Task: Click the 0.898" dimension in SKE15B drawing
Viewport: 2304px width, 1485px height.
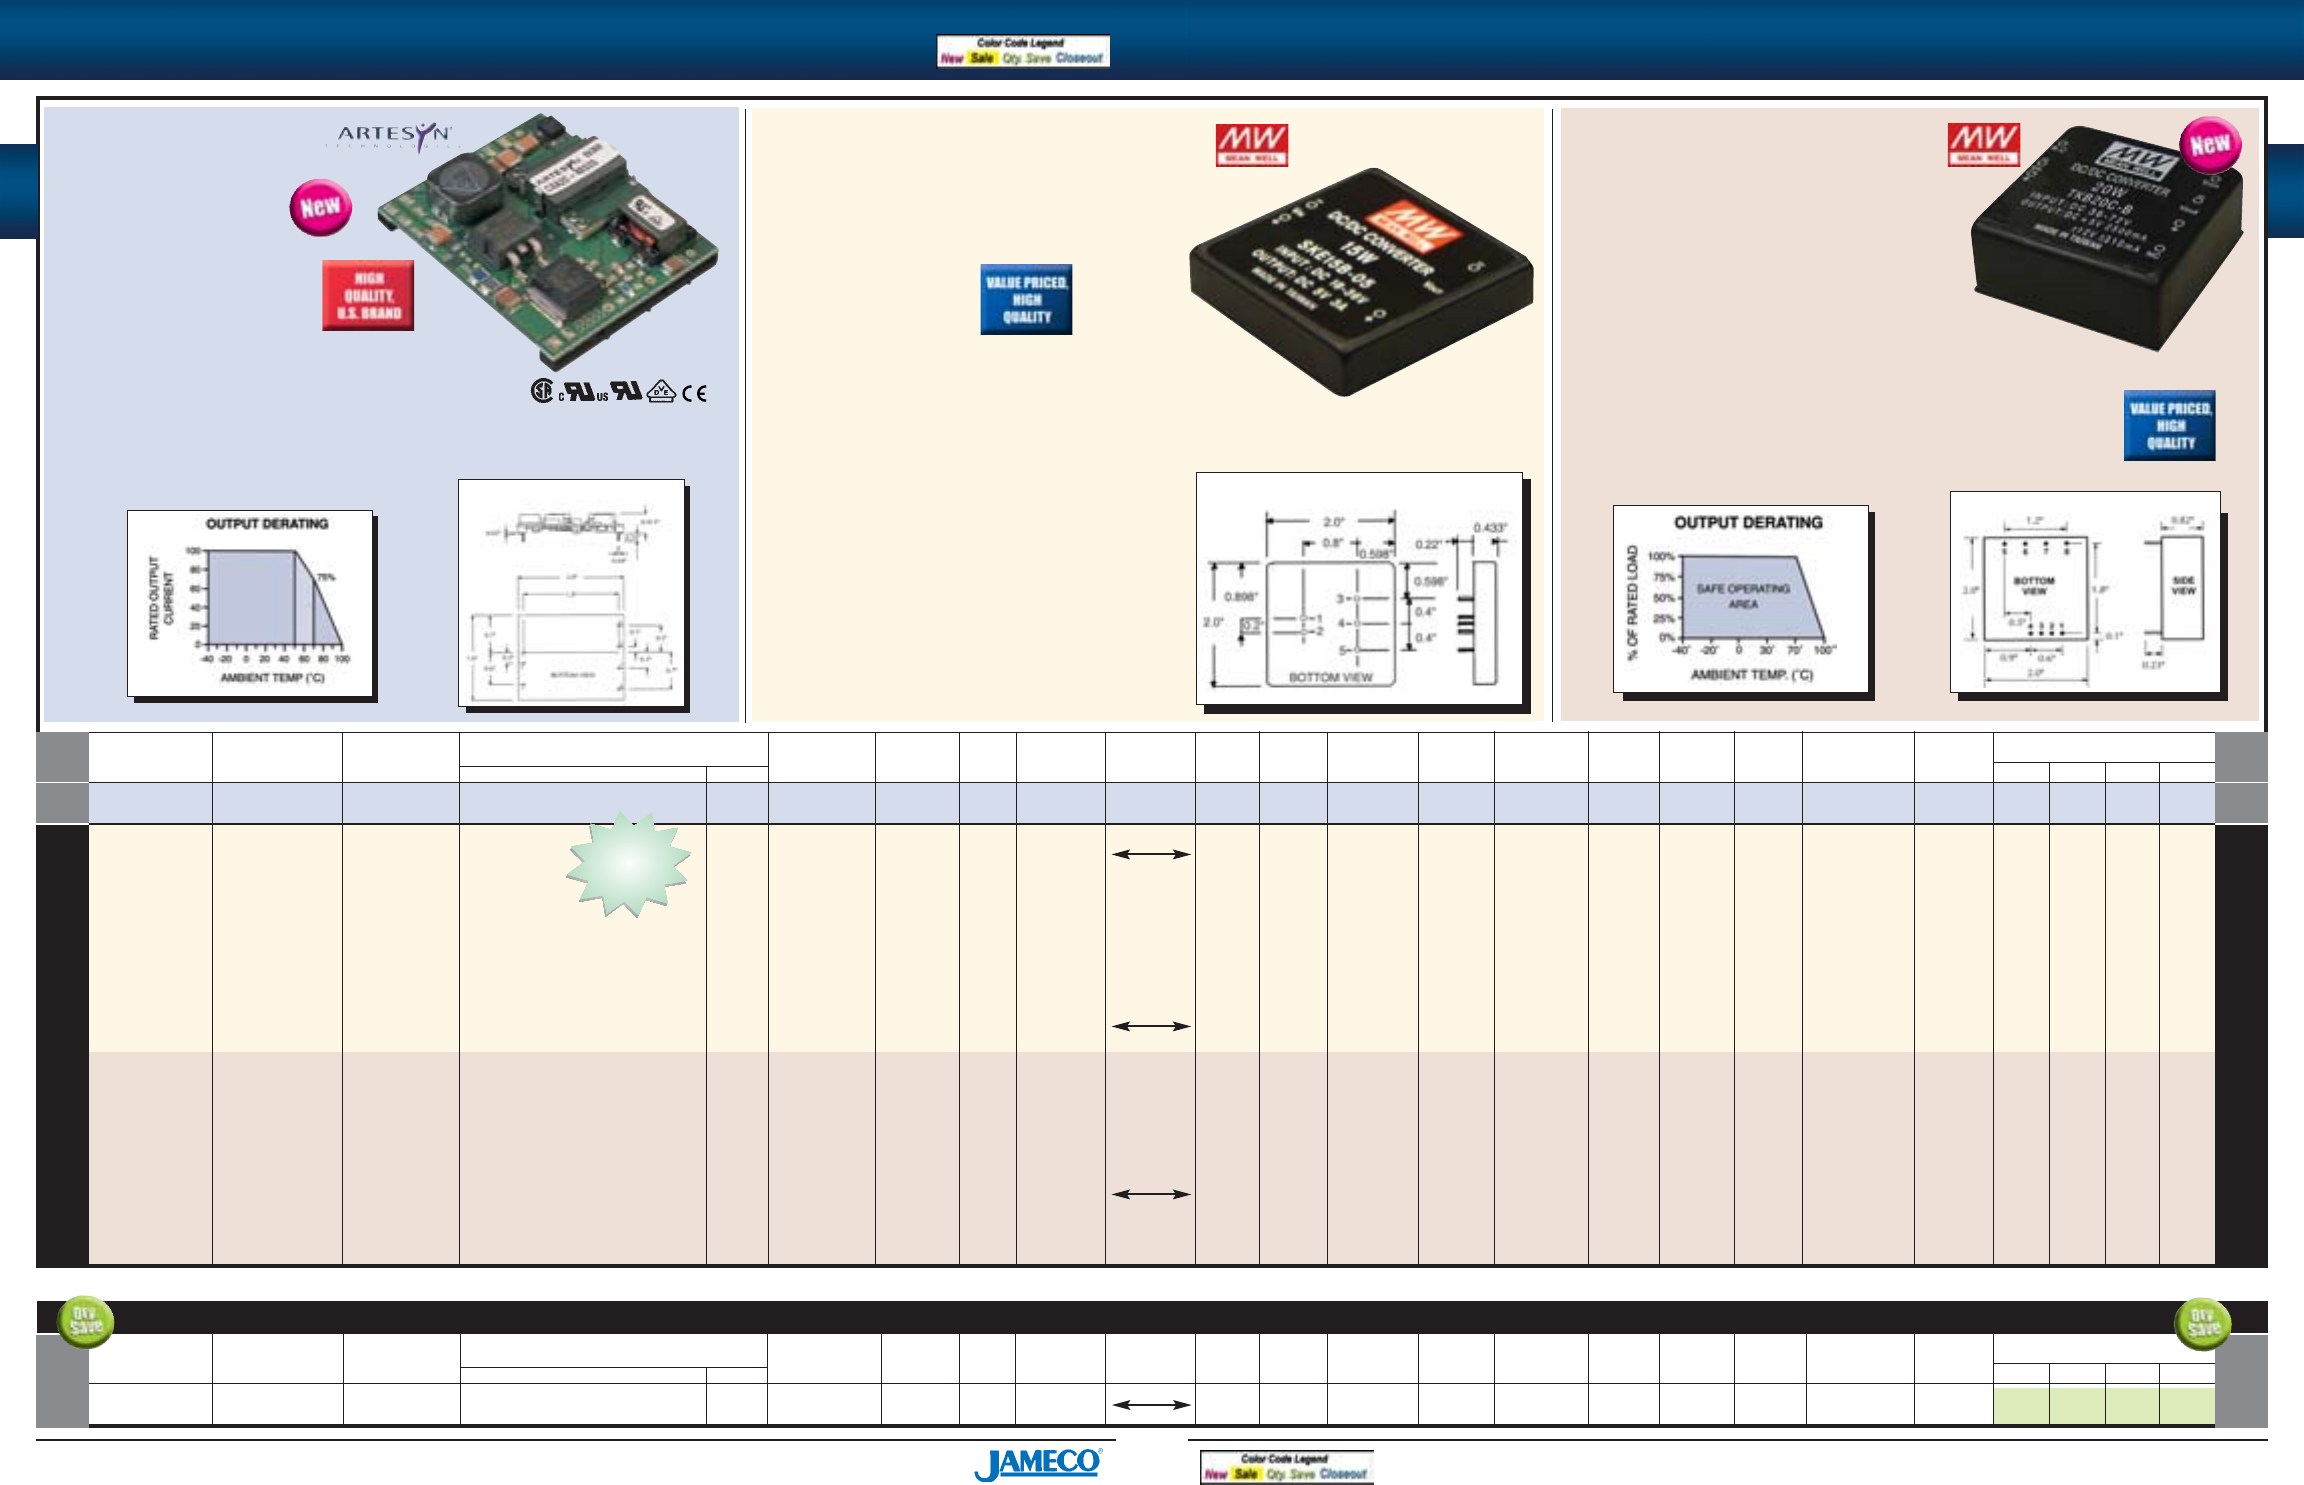Action: [1240, 597]
